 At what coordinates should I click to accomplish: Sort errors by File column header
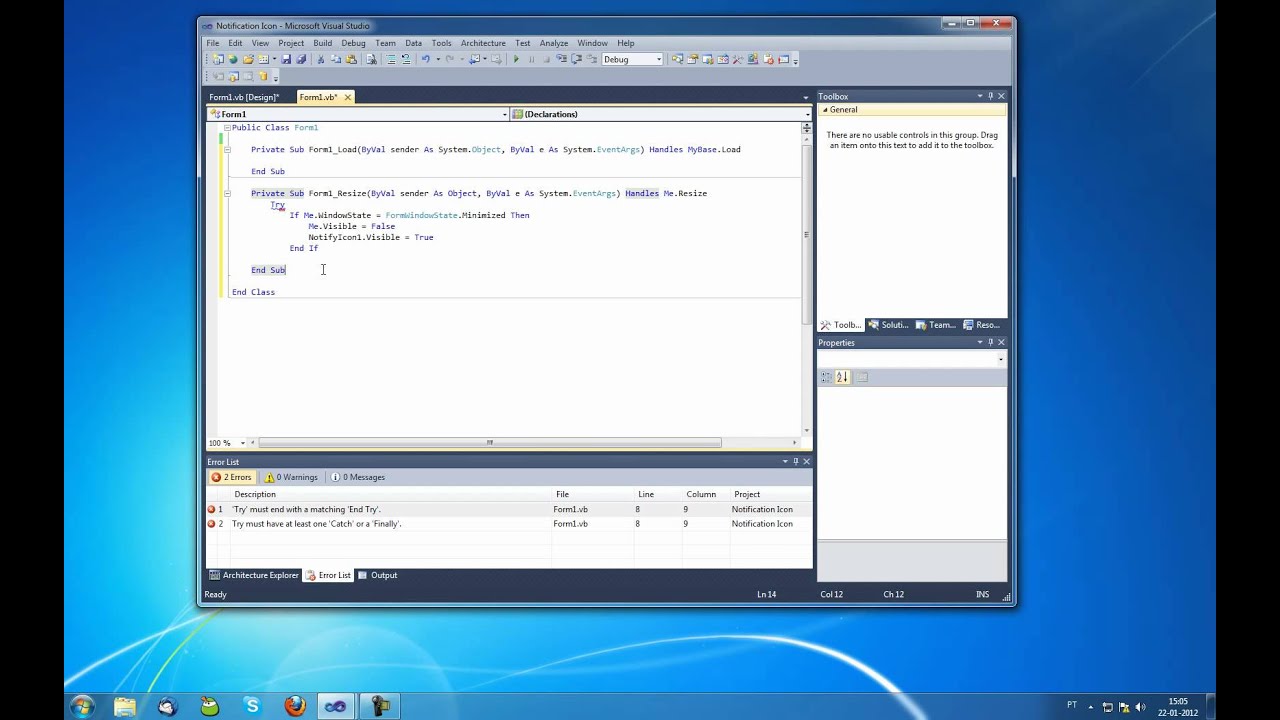[593, 494]
